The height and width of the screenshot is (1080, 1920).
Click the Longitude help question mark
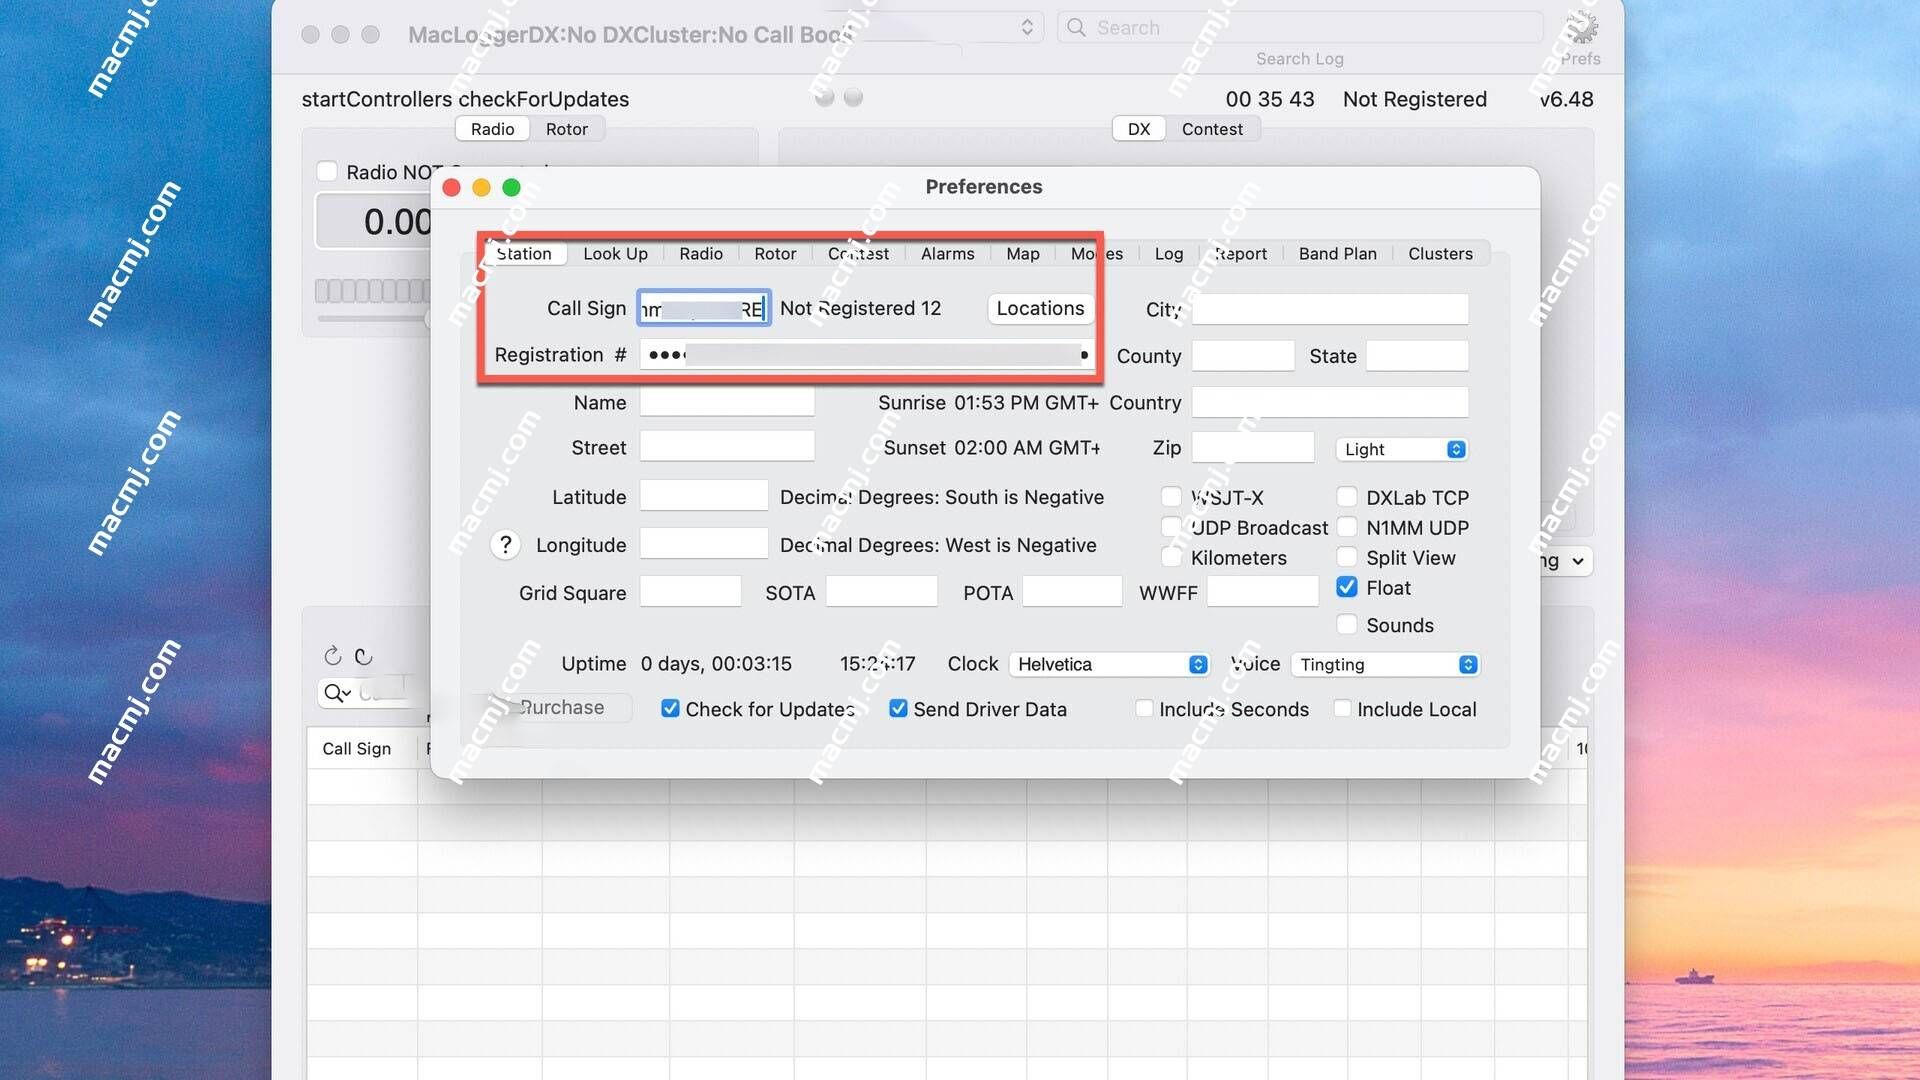505,545
